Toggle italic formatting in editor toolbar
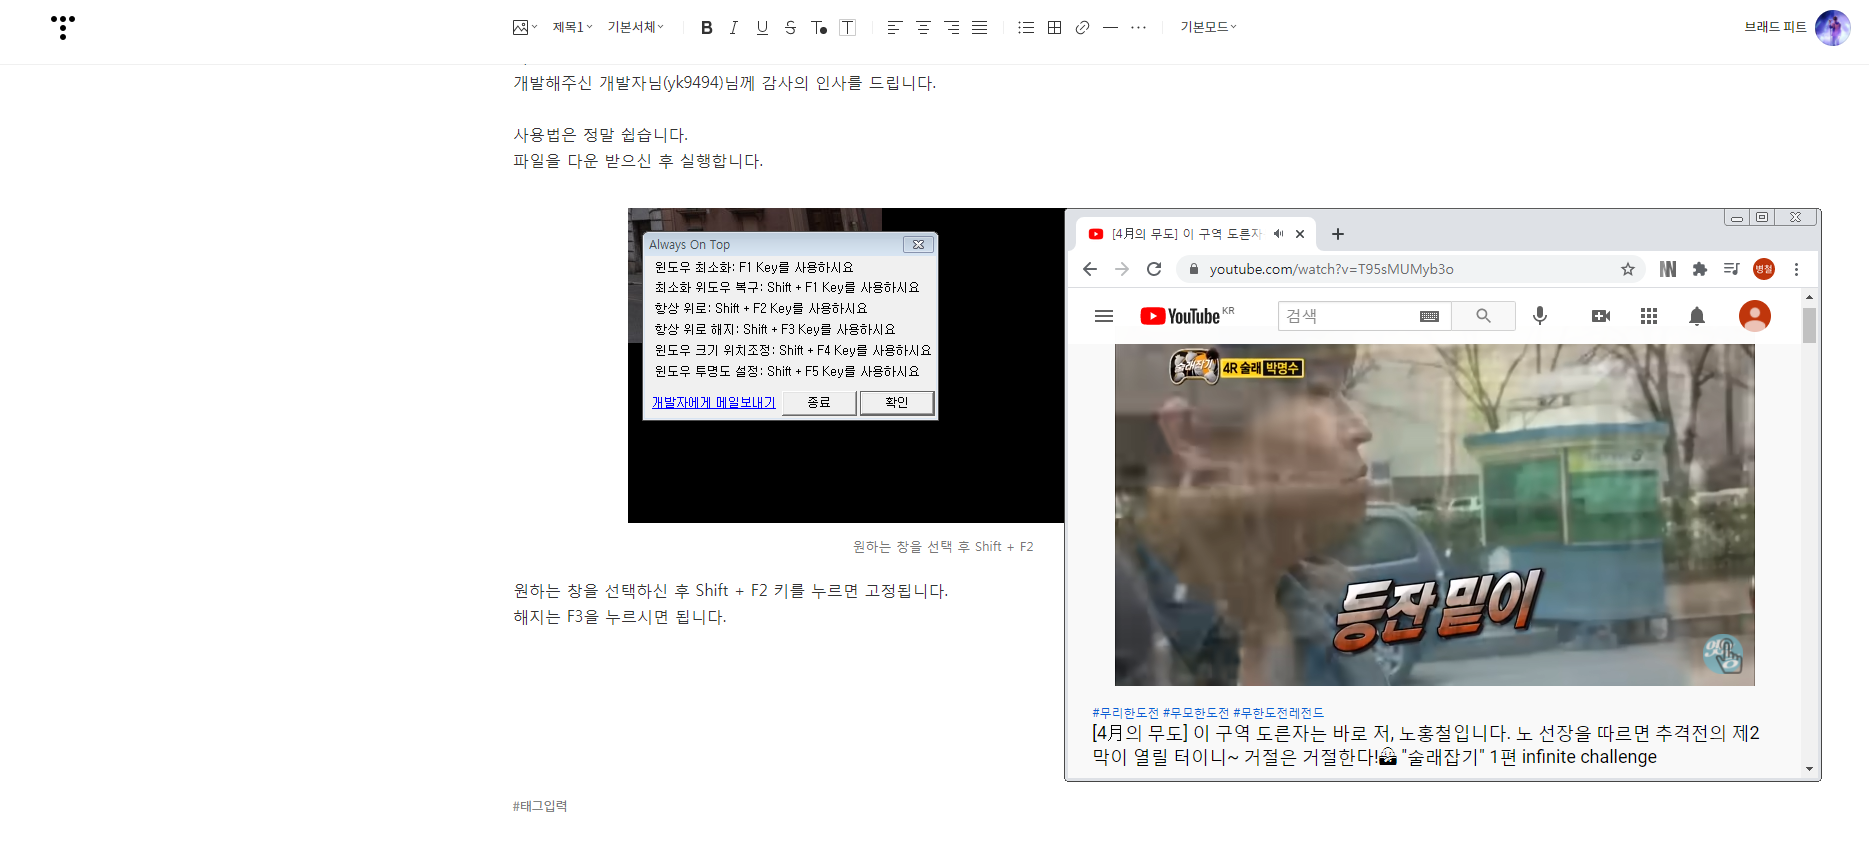The height and width of the screenshot is (861, 1869). (734, 27)
